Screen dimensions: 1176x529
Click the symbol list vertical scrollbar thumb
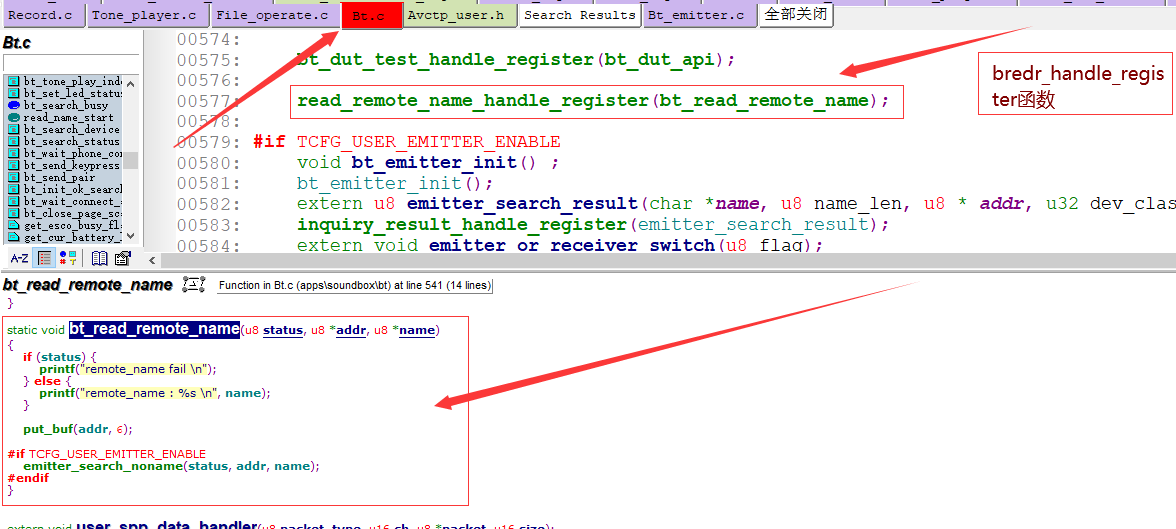tap(130, 160)
